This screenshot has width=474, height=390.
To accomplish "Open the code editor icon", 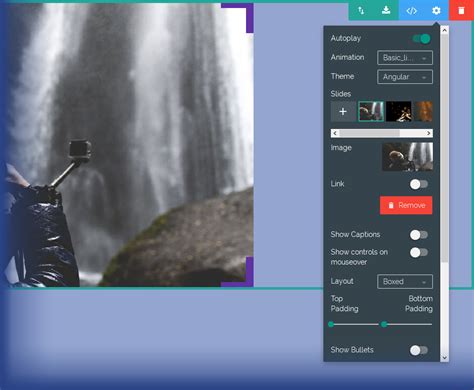I will [411, 11].
